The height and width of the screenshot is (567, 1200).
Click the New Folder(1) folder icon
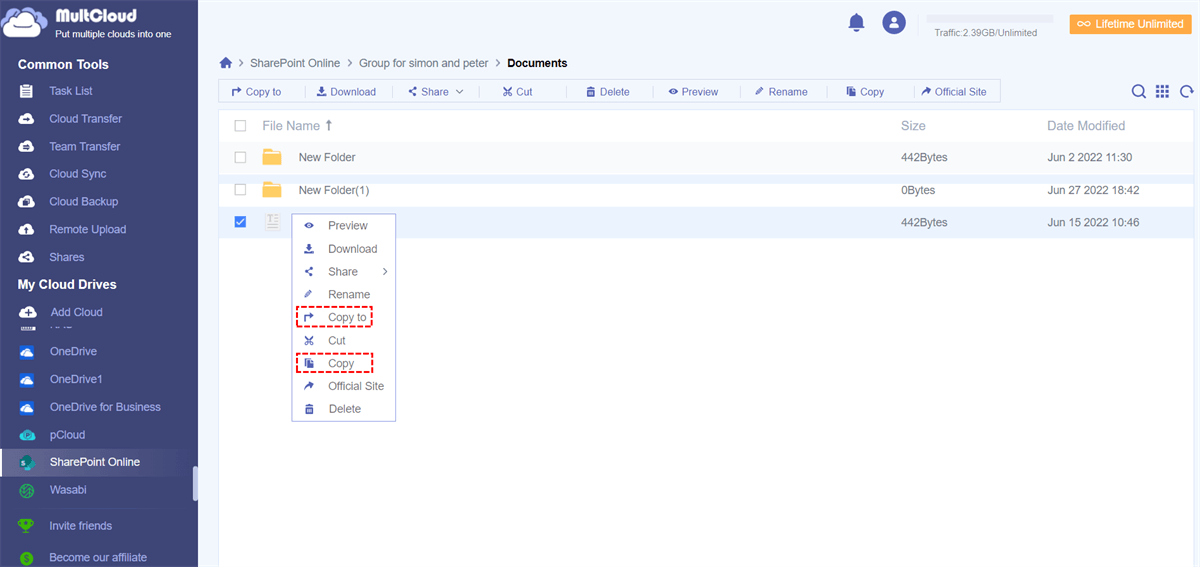coord(272,190)
